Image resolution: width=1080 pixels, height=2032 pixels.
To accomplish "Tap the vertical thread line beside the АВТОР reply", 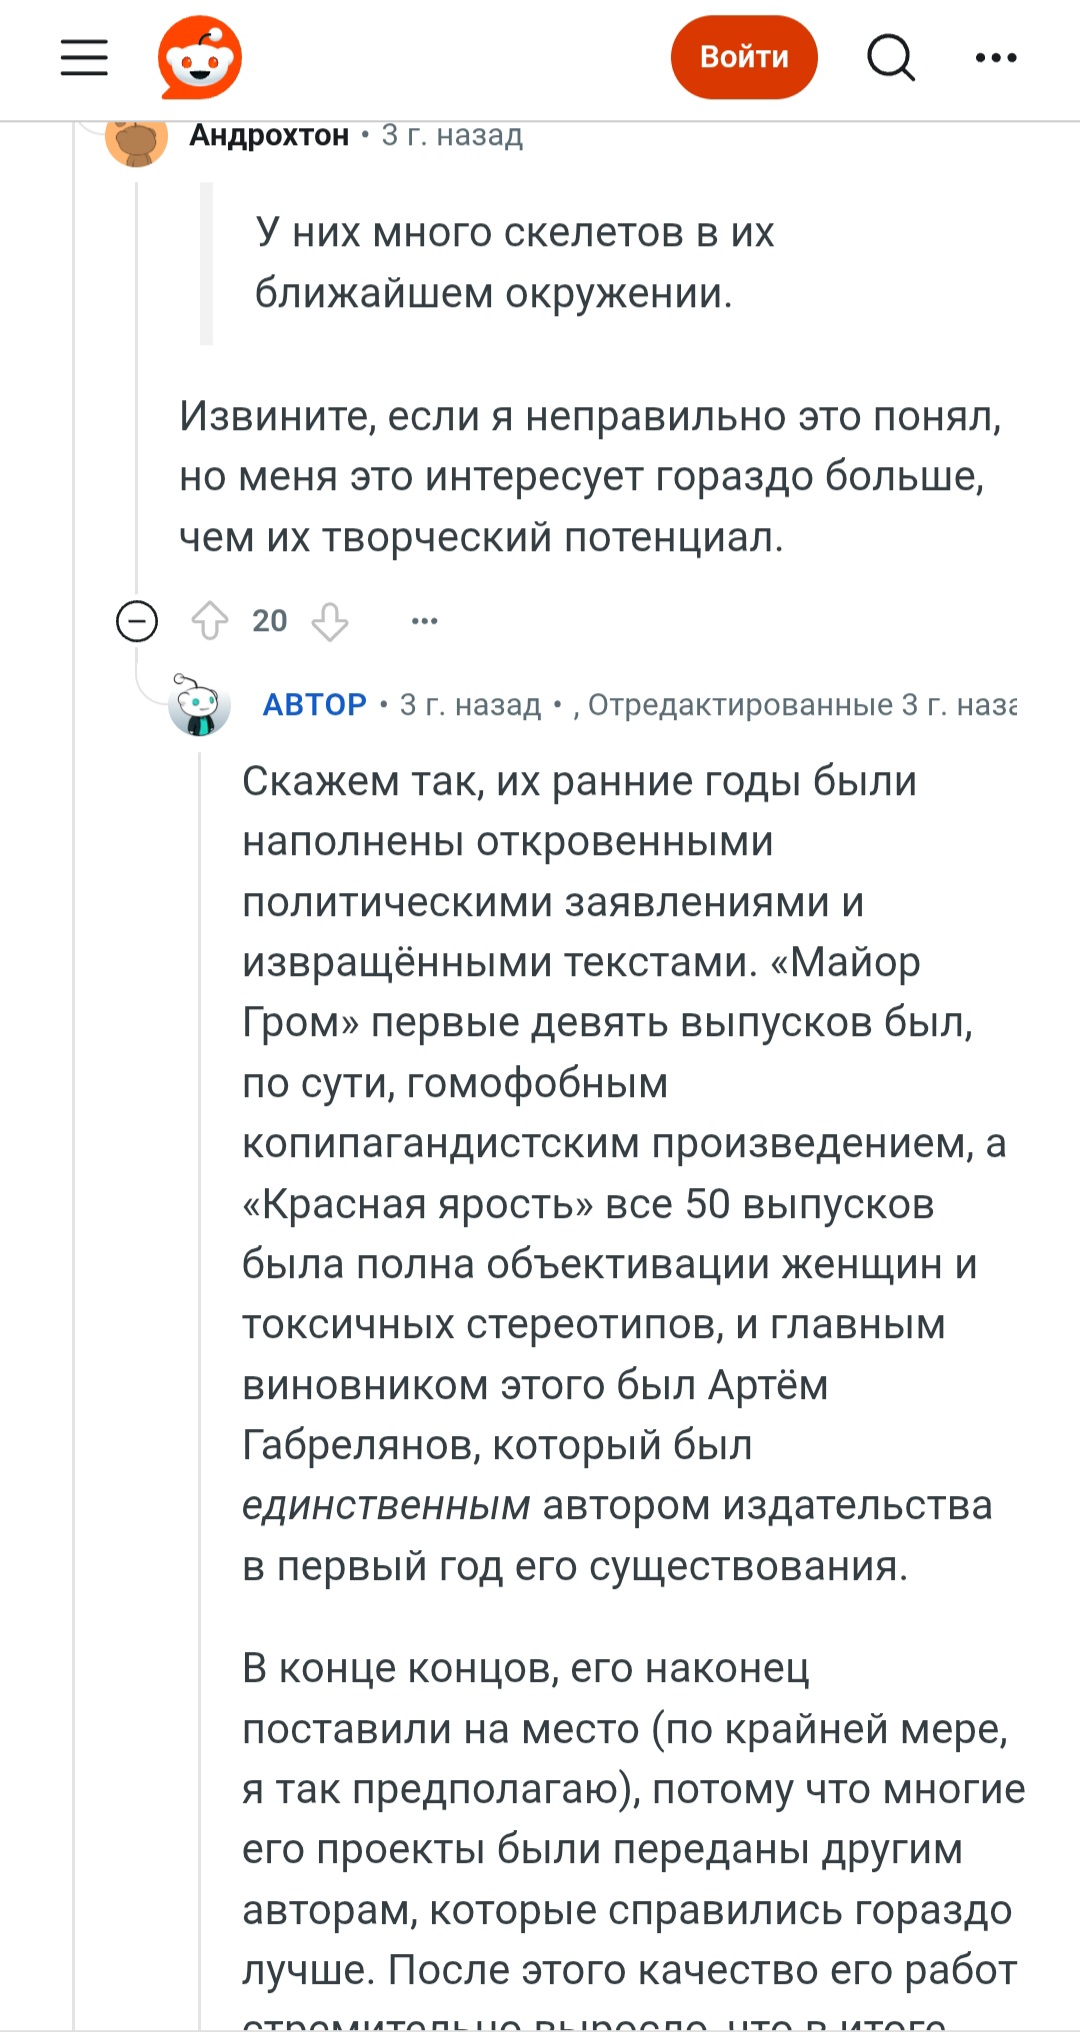I will click(x=200, y=1300).
